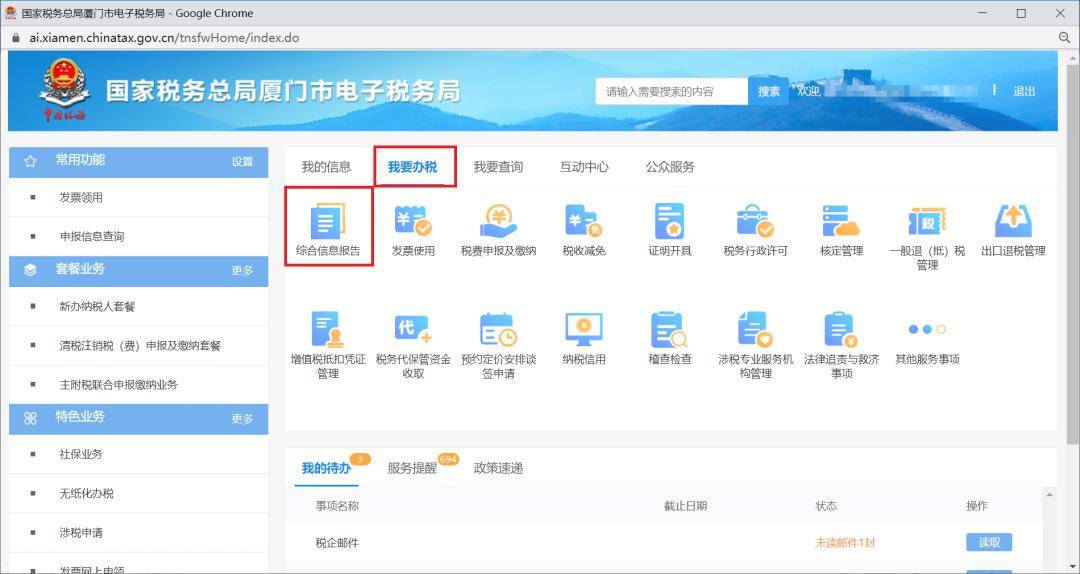Screen dimensions: 1080x574
Task: Open 无纸化办税 in the sidebar
Action: pyautogui.click(x=87, y=493)
